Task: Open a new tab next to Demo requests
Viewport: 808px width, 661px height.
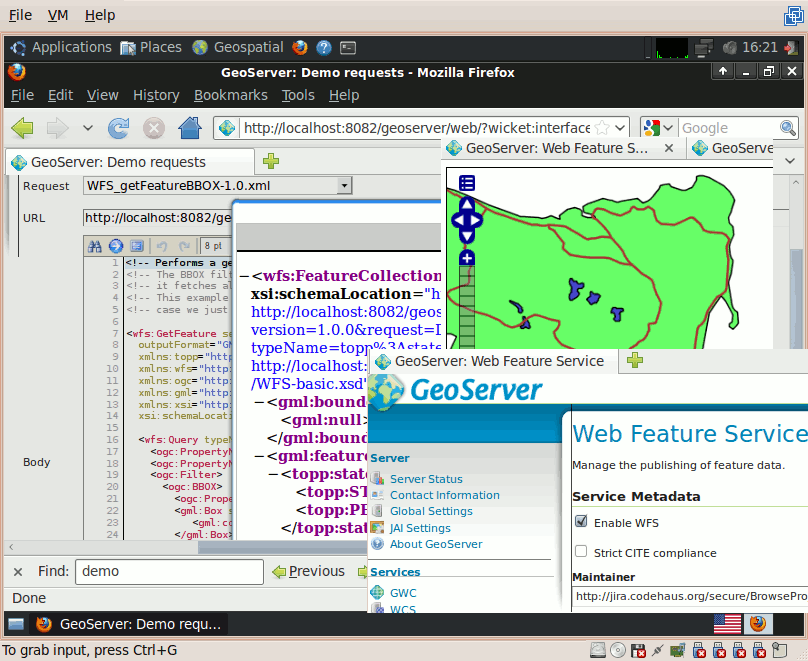Action: coord(271,161)
